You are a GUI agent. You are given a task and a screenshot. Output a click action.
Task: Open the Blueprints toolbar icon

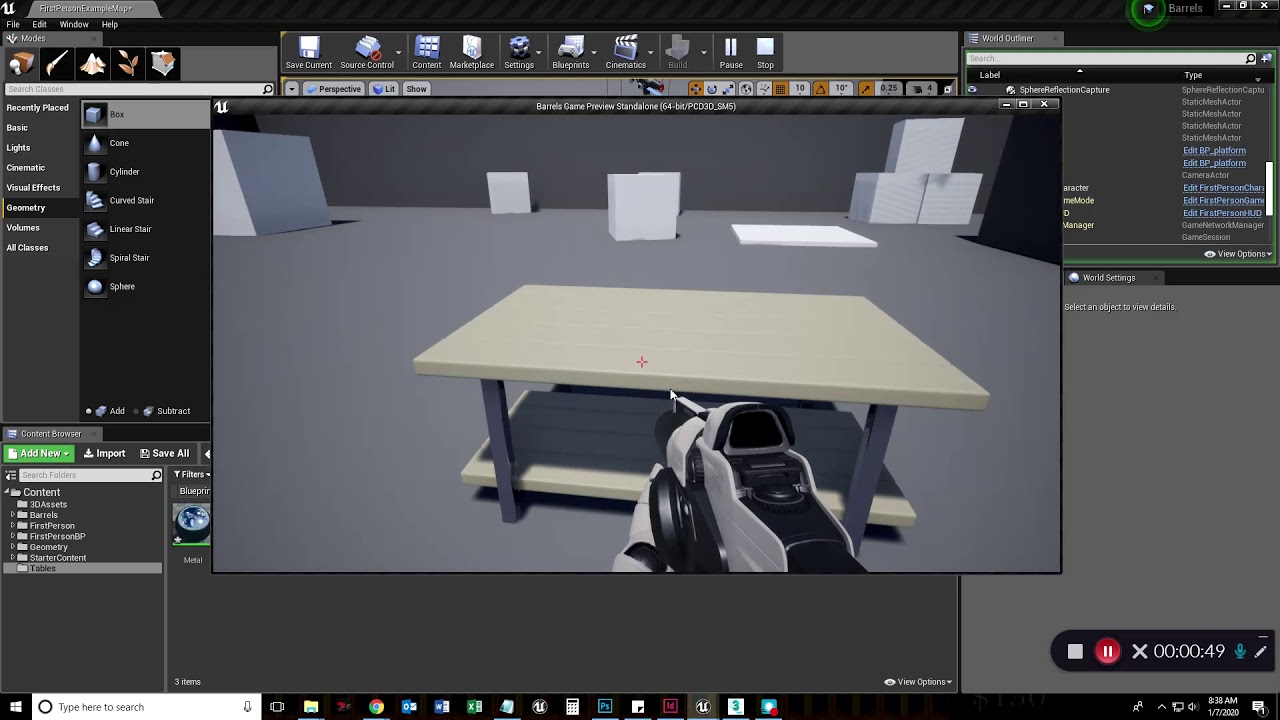(571, 53)
